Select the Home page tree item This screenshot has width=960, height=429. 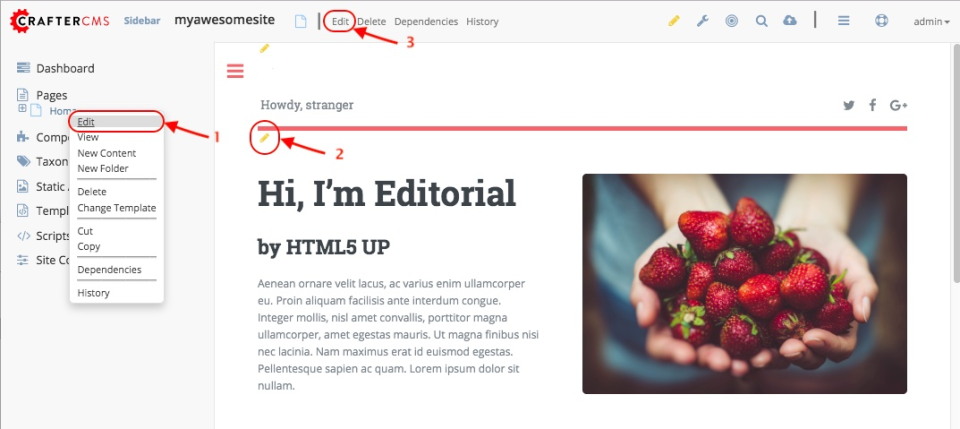62,111
